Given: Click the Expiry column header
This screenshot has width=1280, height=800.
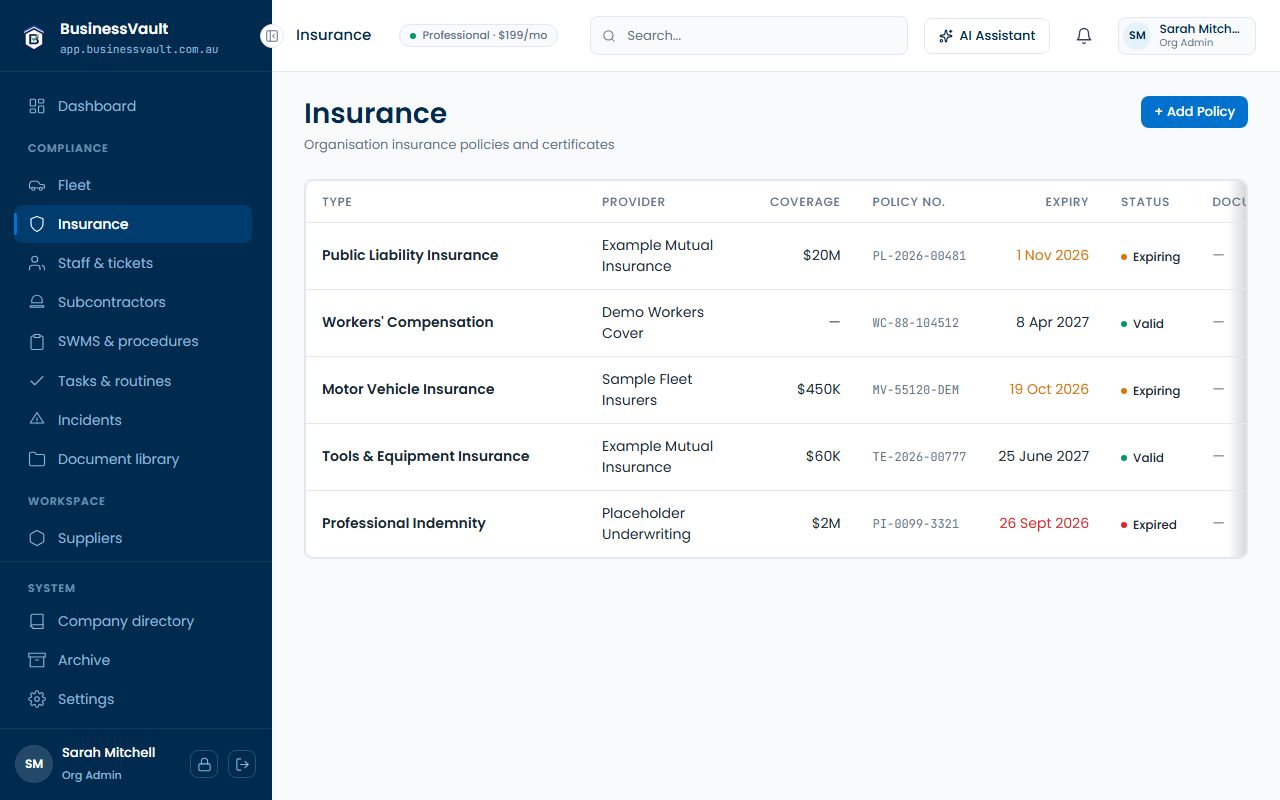Looking at the screenshot, I should pyautogui.click(x=1067, y=202).
